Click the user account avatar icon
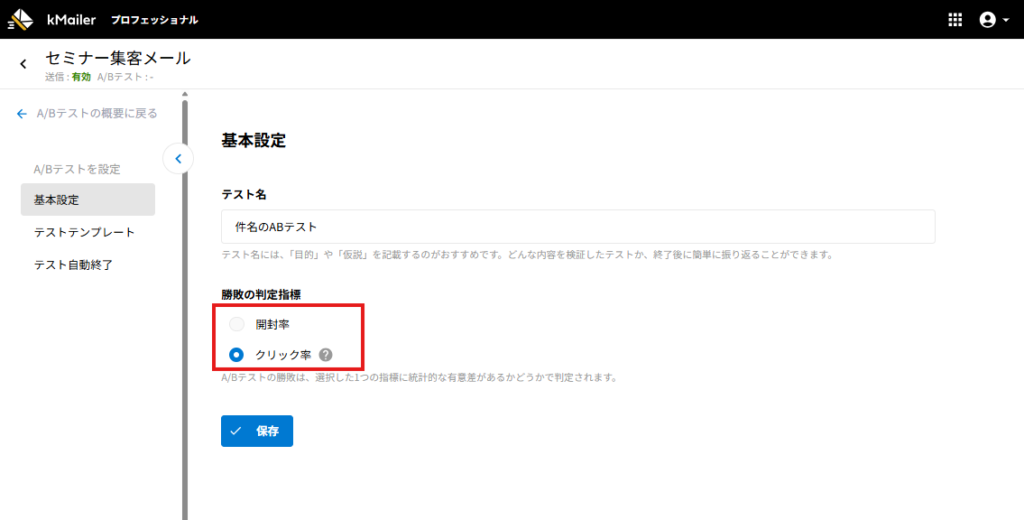The width and height of the screenshot is (1024, 520). [988, 20]
